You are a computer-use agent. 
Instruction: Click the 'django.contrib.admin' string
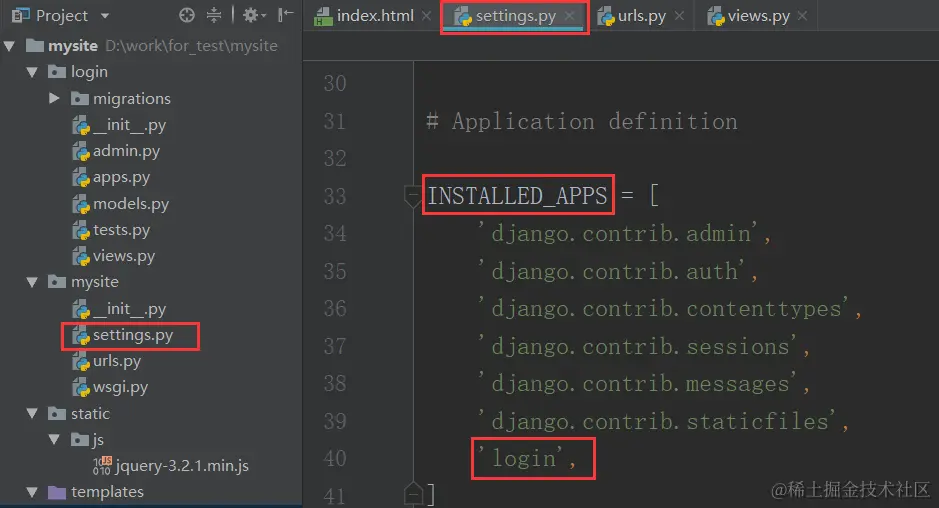click(x=617, y=234)
